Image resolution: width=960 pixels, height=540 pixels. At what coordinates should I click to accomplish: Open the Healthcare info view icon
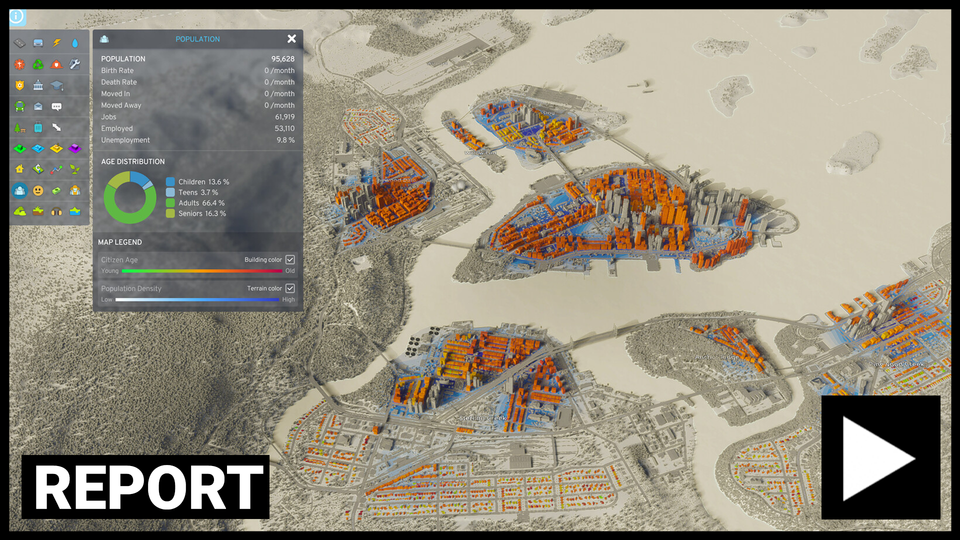coord(20,64)
